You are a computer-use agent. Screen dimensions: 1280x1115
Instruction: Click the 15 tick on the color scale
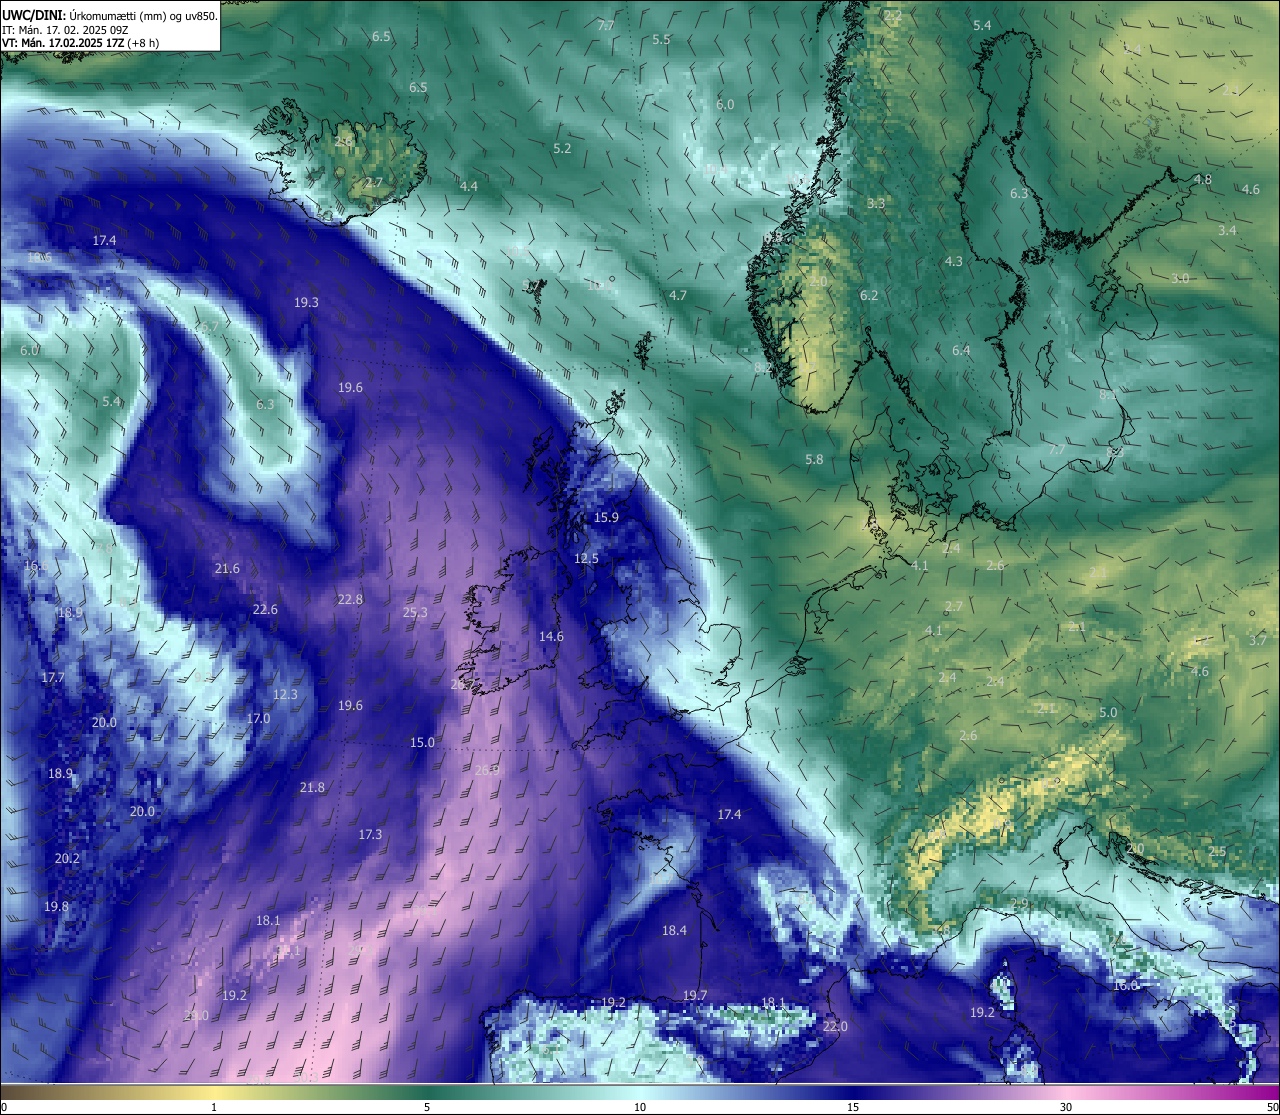(853, 1107)
